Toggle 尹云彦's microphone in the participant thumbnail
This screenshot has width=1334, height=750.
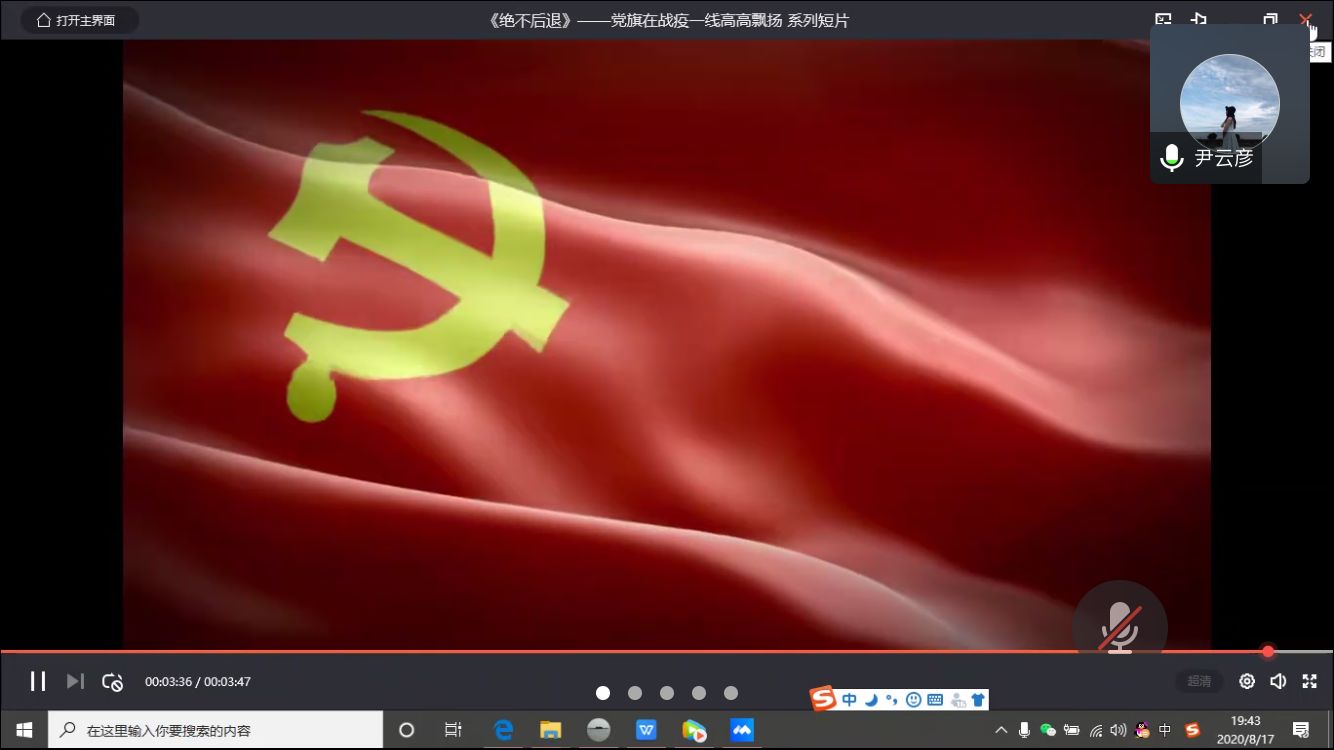pyautogui.click(x=1171, y=157)
